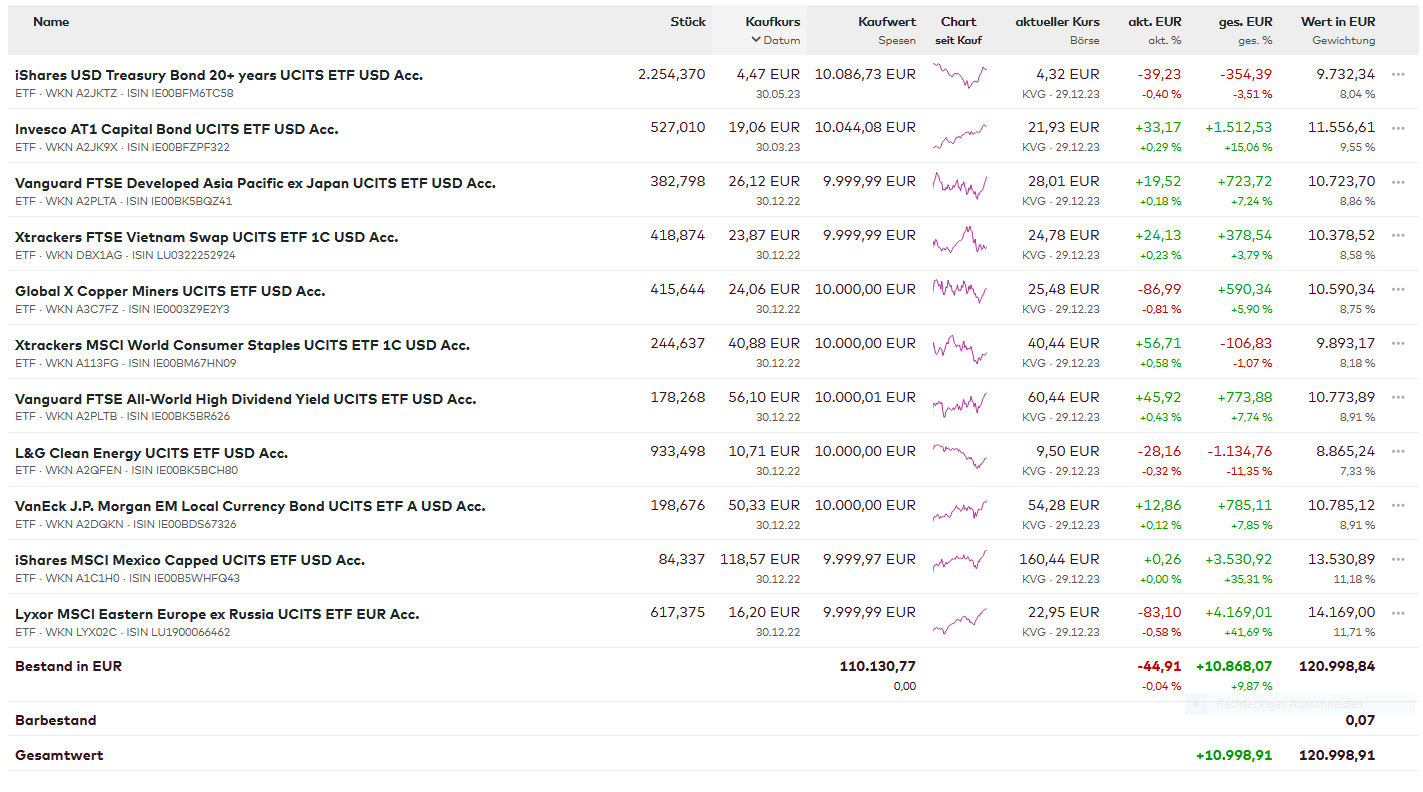The height and width of the screenshot is (792, 1423).
Task: Open Vanguard FTSE Developed Asia Pacific ex Japan ETF
Action: [x=255, y=183]
